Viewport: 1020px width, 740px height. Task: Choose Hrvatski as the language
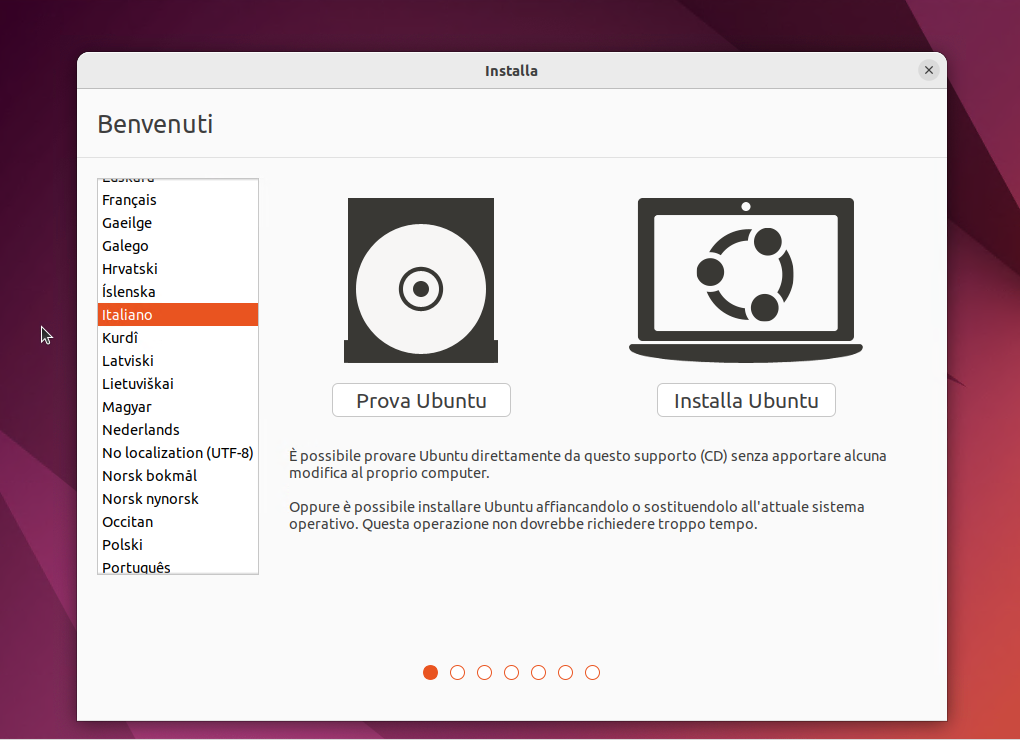click(x=178, y=269)
